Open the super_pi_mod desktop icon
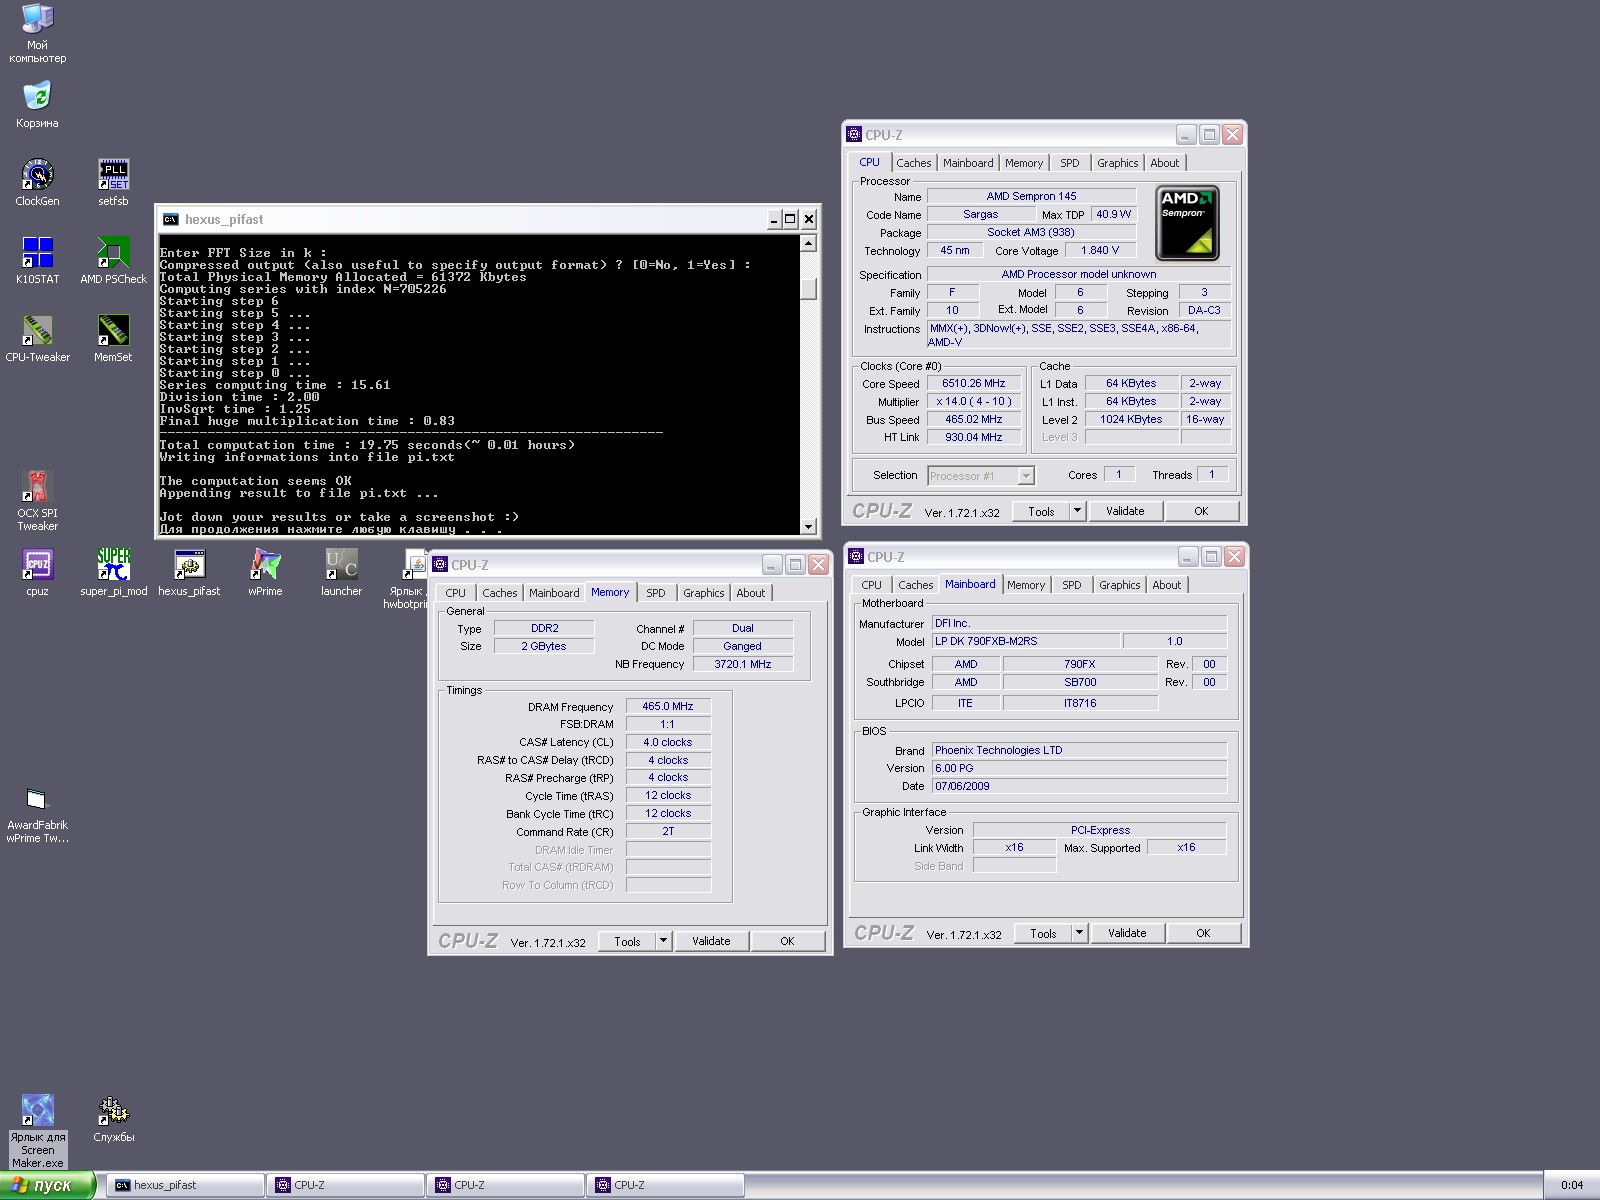1600x1200 pixels. [x=113, y=565]
